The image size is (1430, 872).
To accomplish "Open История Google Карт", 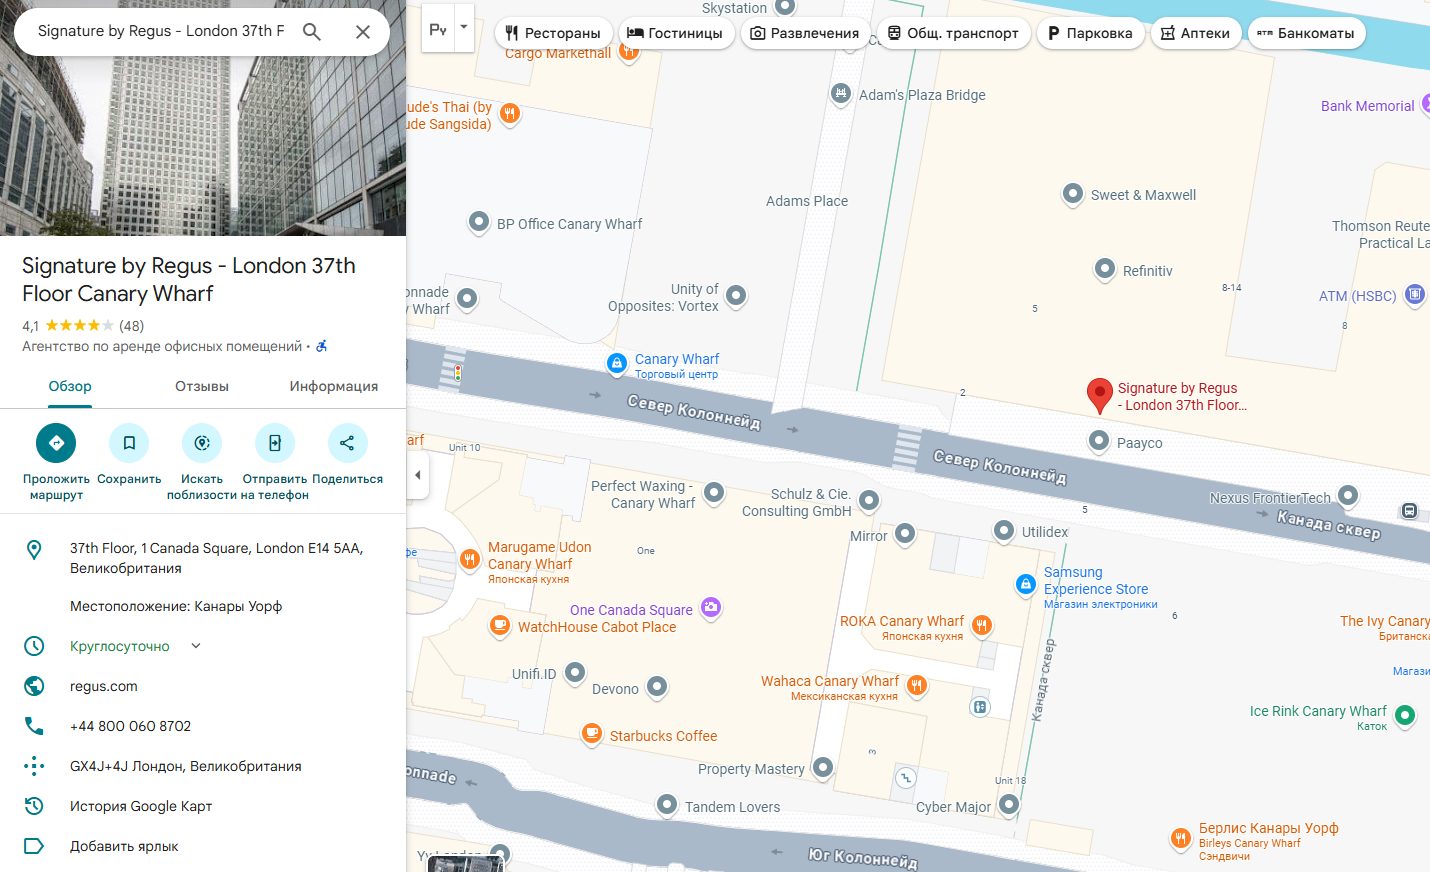I will pos(141,806).
